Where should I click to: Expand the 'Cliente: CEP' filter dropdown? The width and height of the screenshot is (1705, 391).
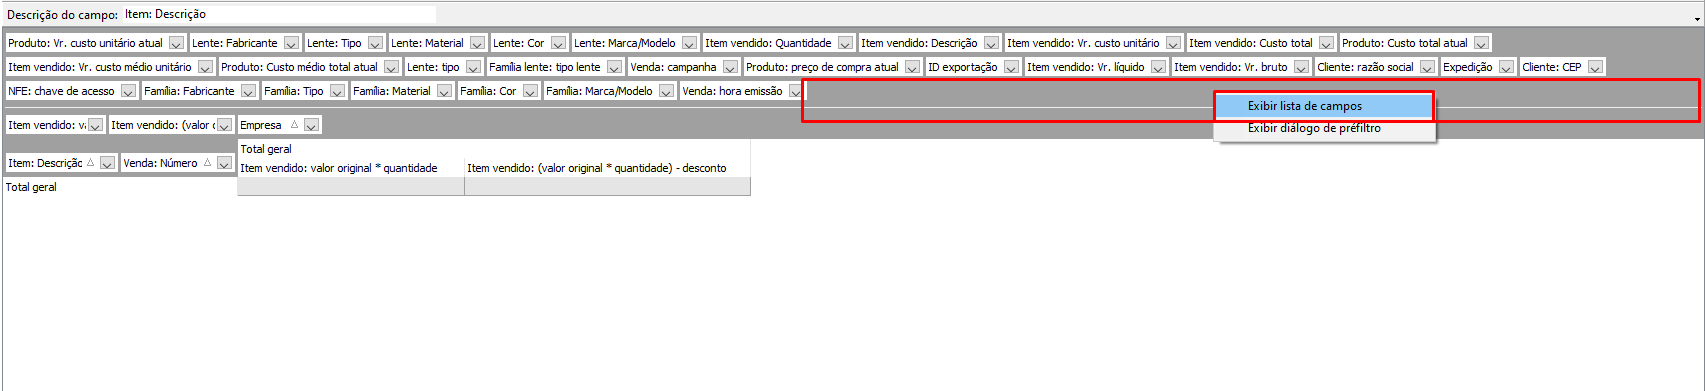coord(1595,67)
